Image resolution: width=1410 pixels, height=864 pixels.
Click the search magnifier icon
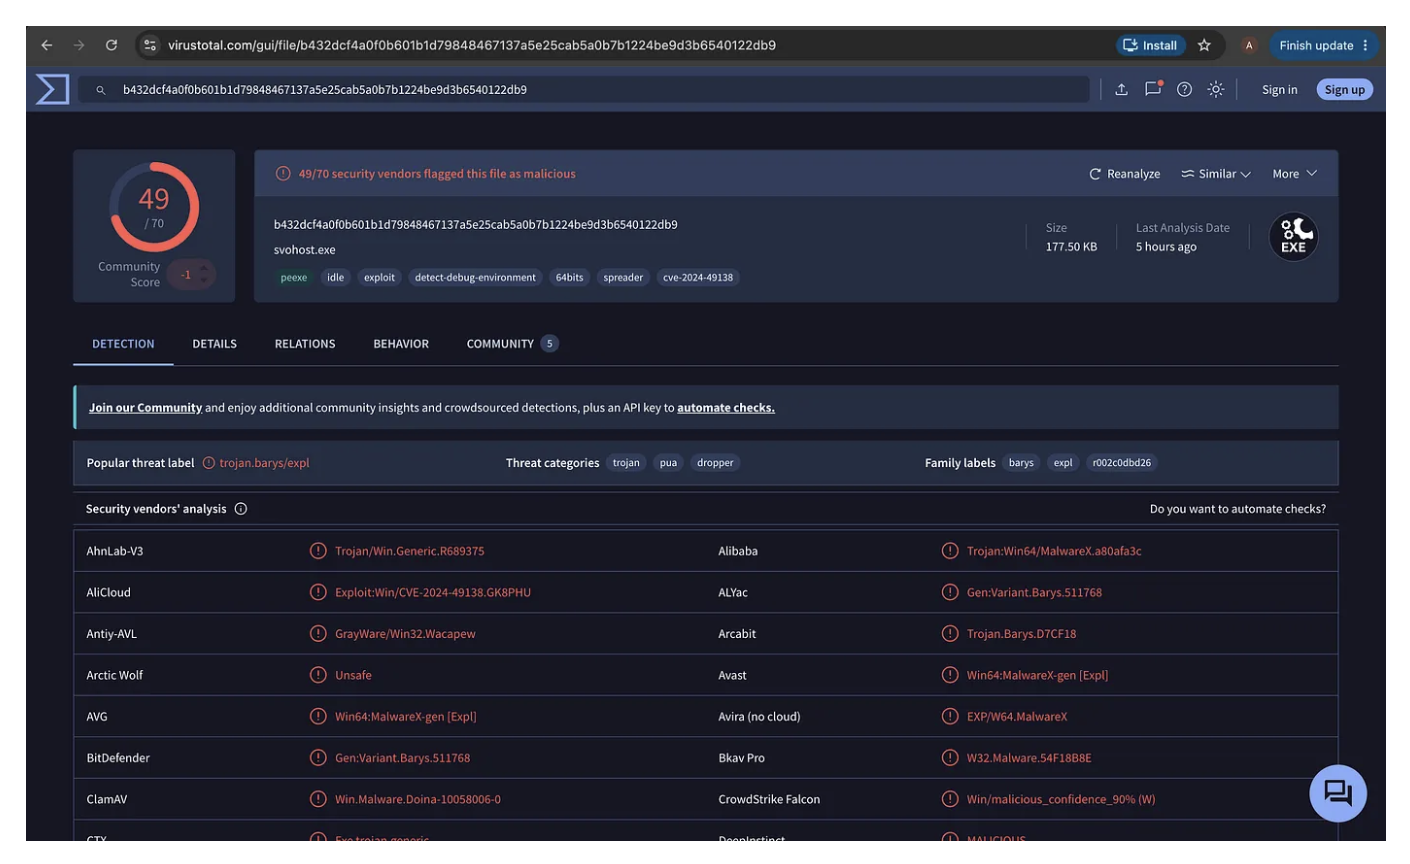101,90
